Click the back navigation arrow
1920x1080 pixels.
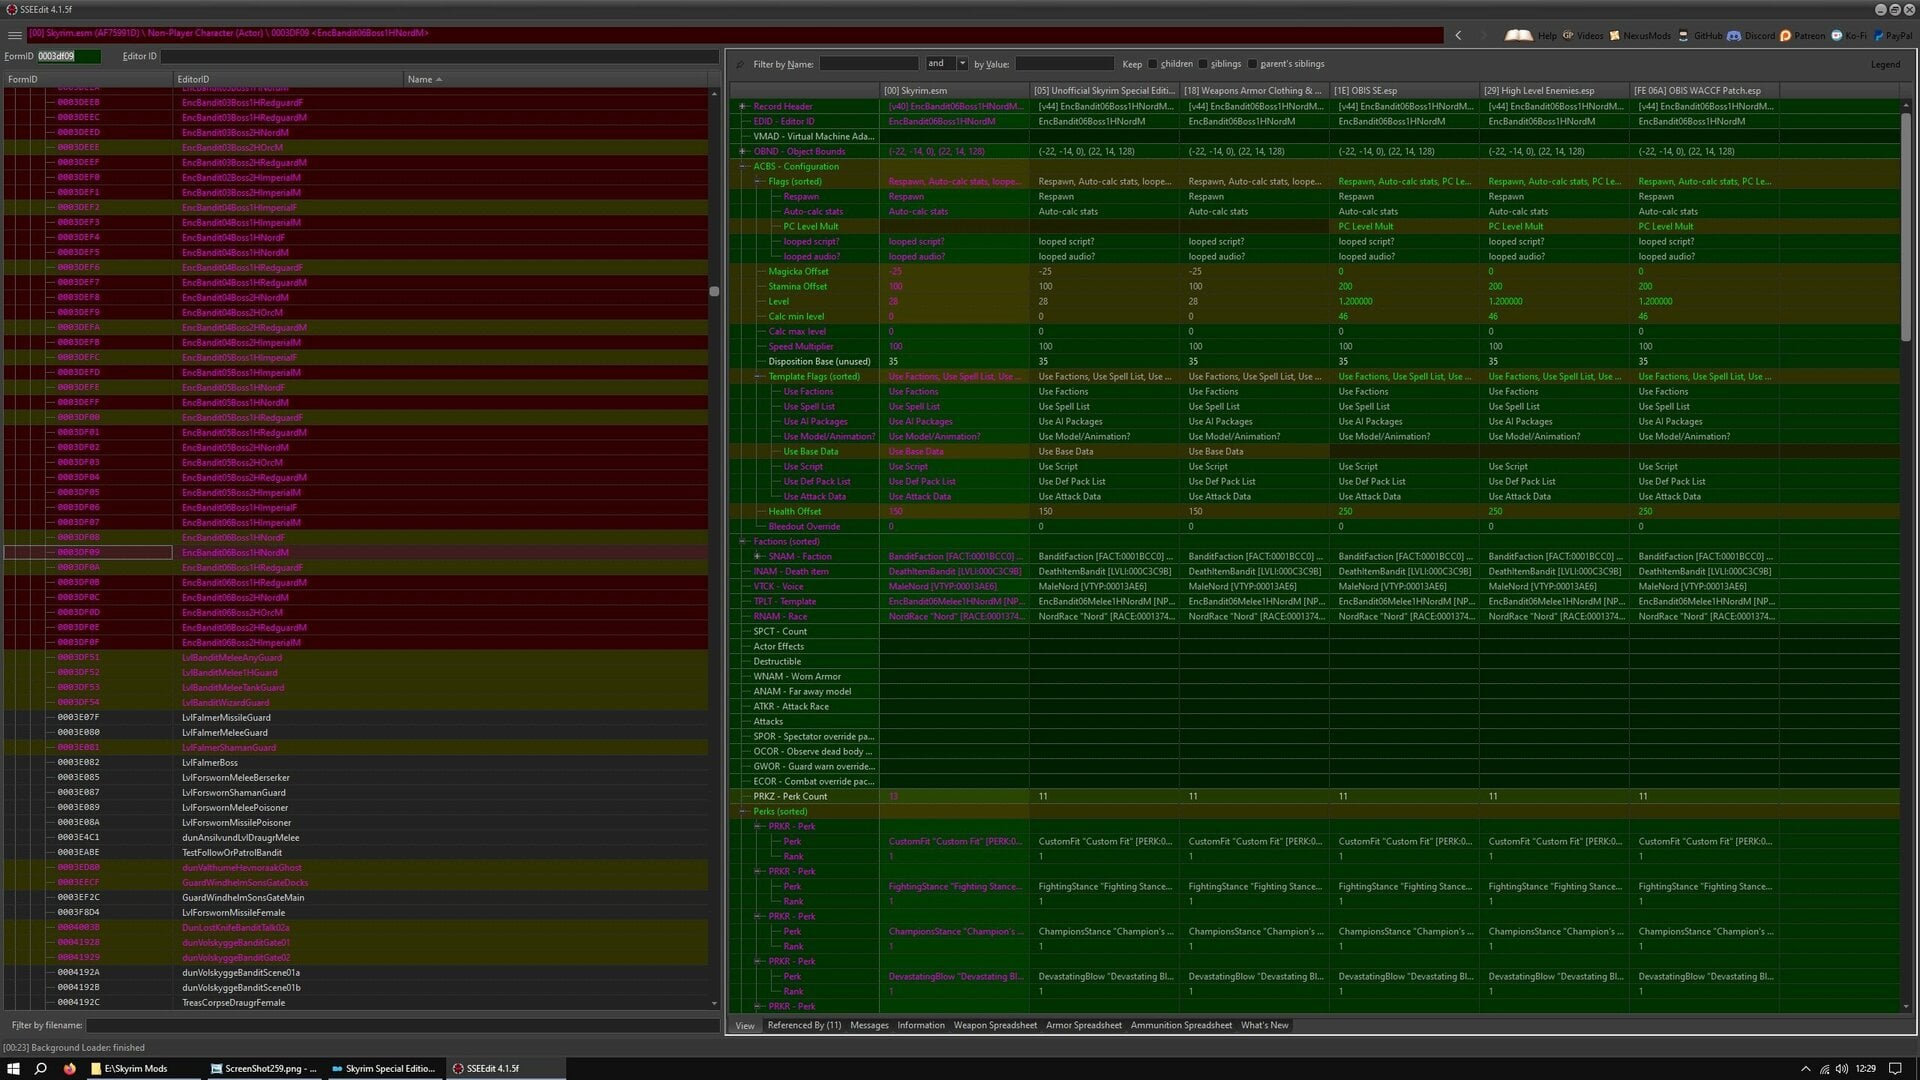1458,36
